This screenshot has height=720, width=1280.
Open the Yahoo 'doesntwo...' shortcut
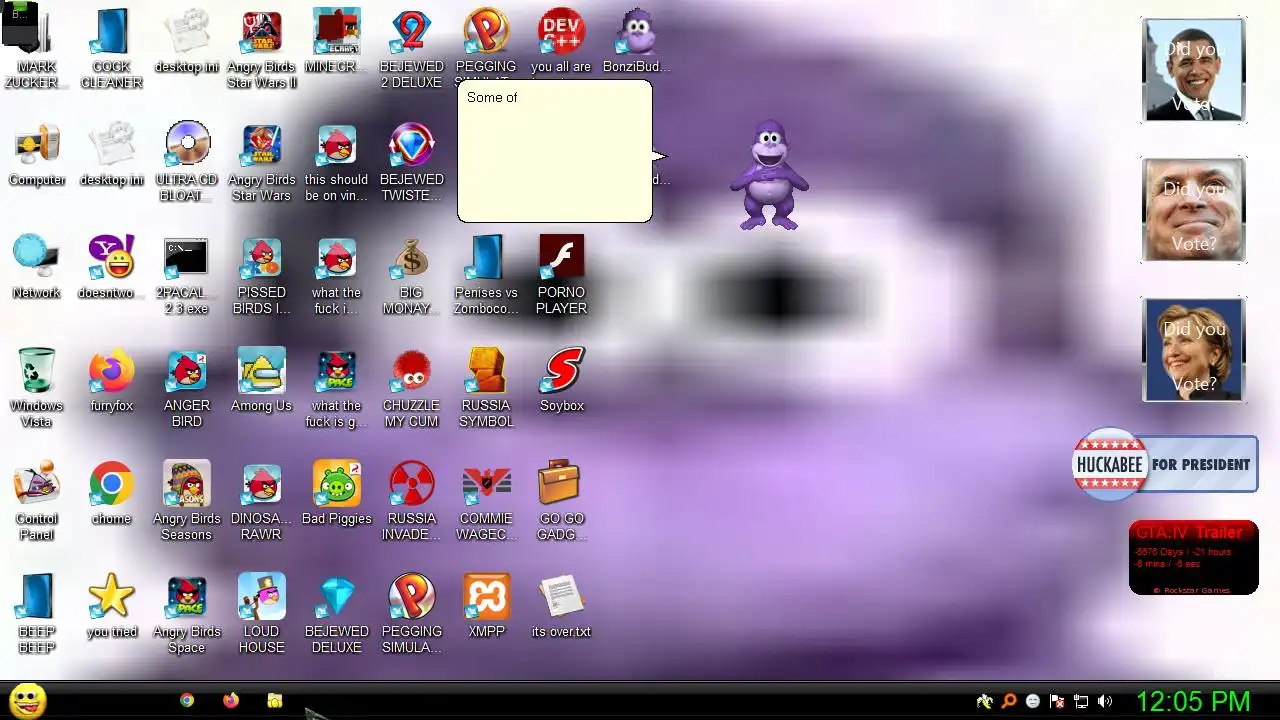(x=111, y=267)
